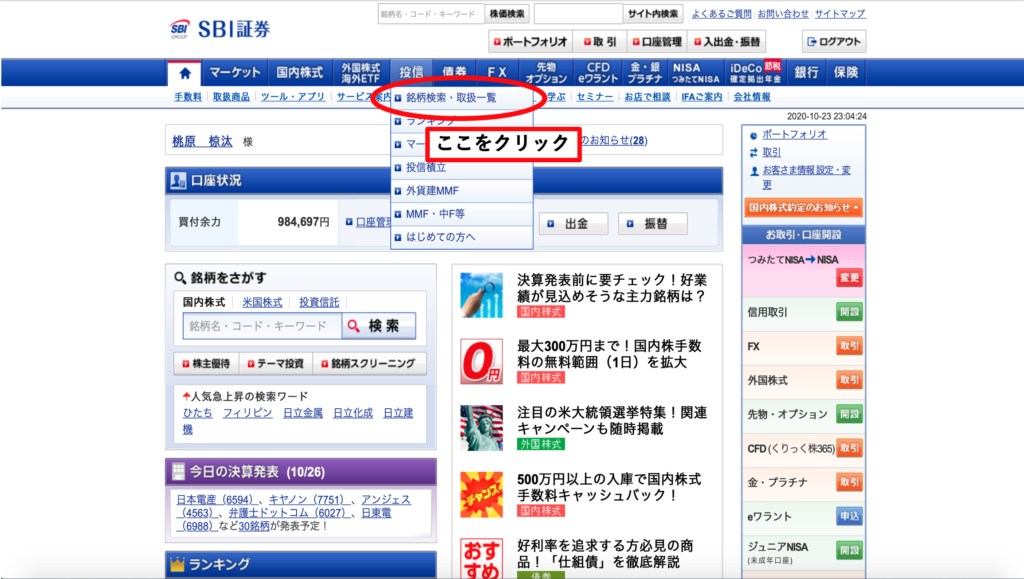Image resolution: width=1024 pixels, height=579 pixels.
Task: Open the 投信 tab
Action: tap(411, 72)
